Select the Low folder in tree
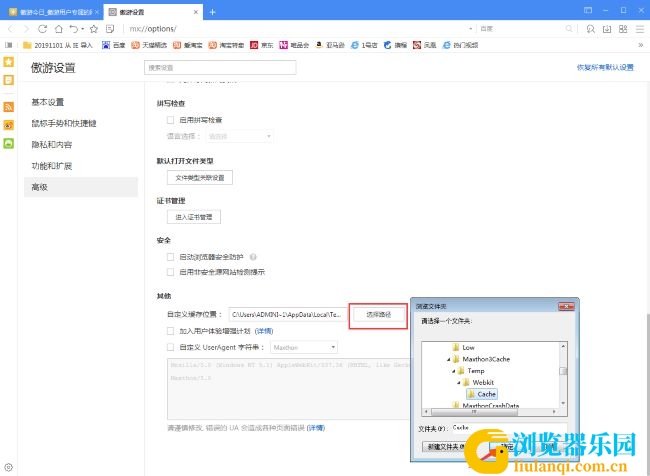The width and height of the screenshot is (650, 476). click(x=463, y=347)
